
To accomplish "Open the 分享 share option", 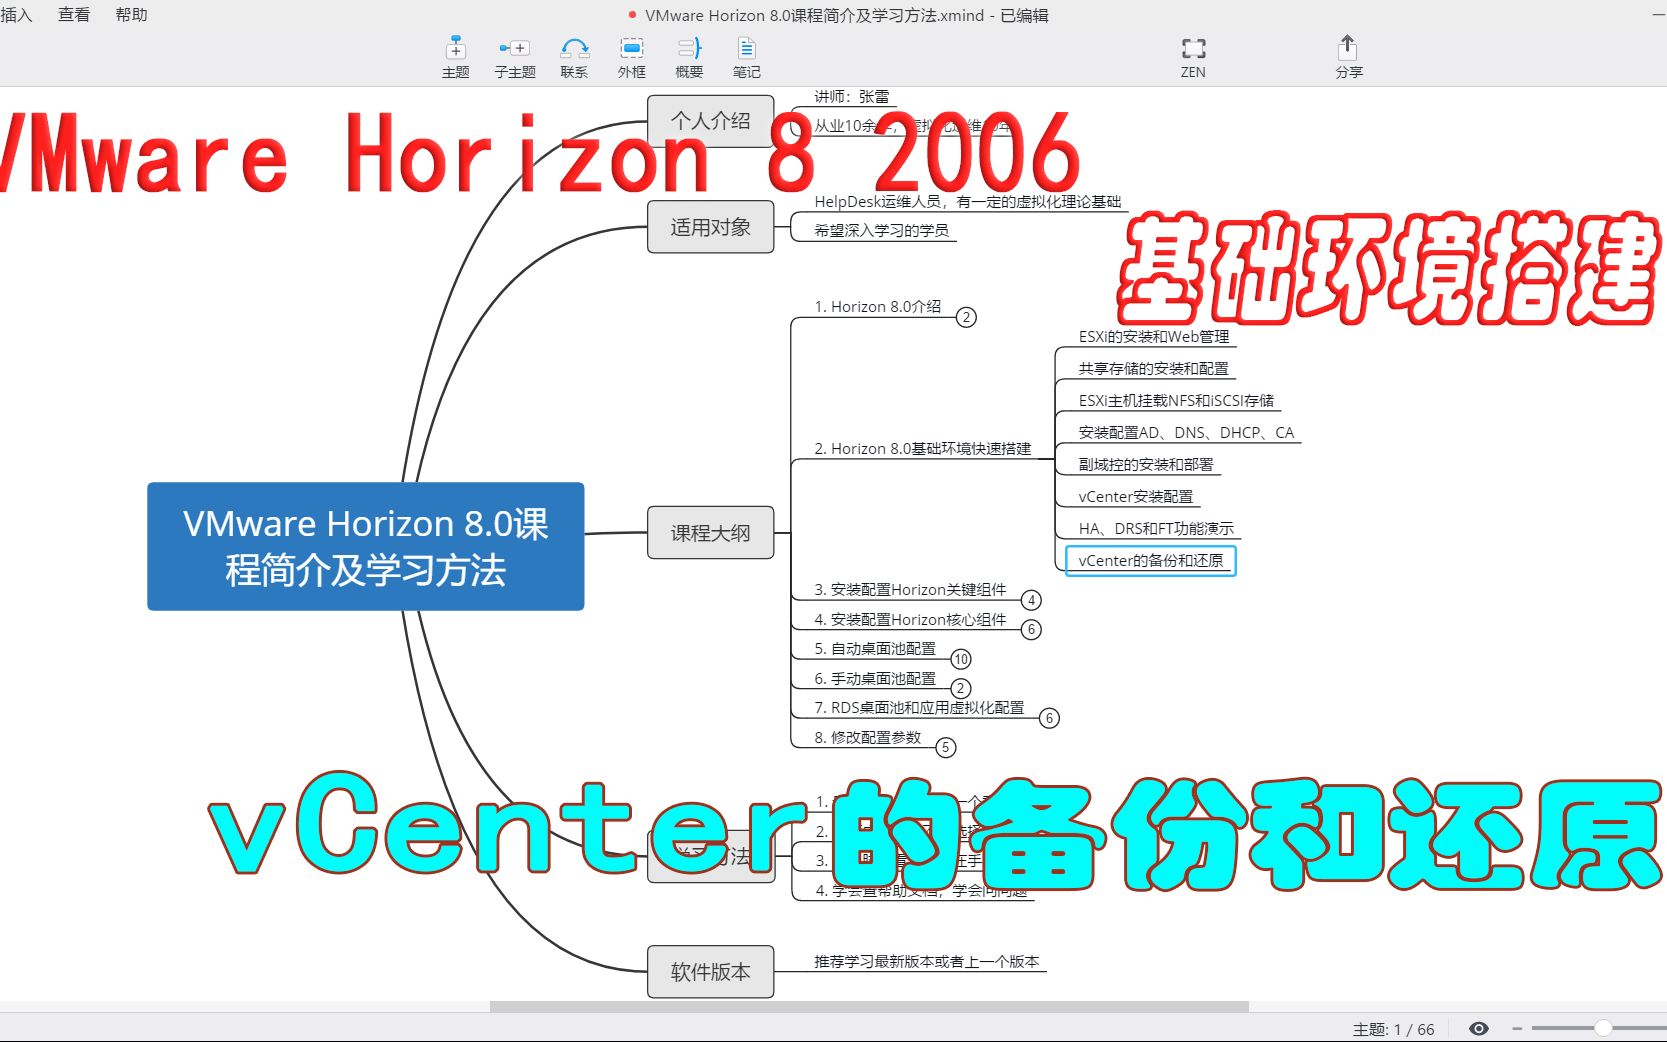I will pos(1348,57).
